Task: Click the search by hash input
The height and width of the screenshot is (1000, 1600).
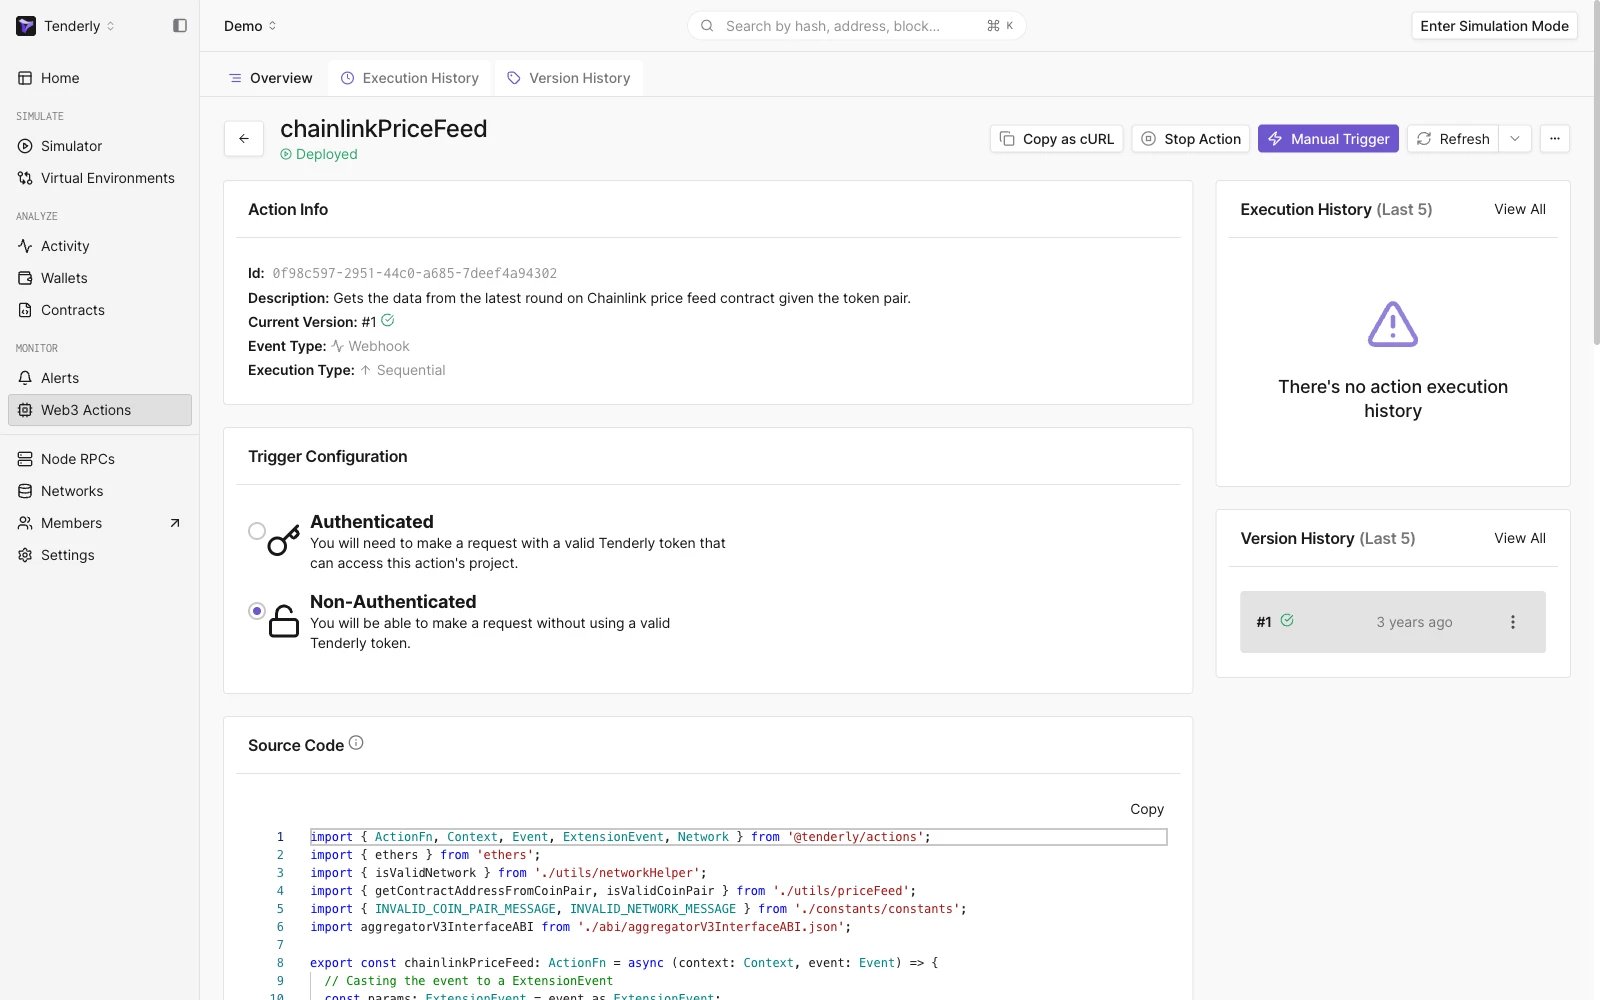Action: pos(856,26)
